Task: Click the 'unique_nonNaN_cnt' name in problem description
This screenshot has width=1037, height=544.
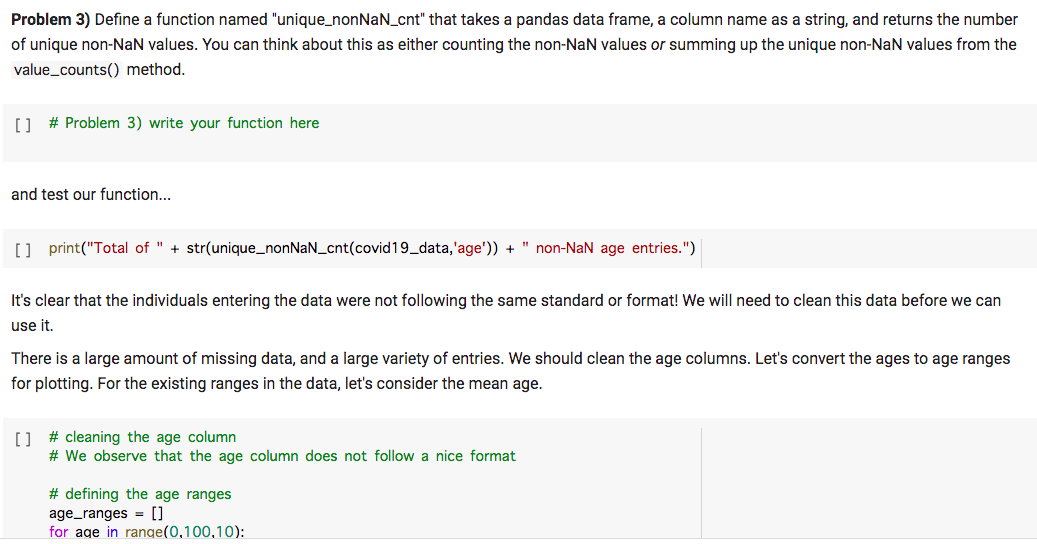Action: 348,20
